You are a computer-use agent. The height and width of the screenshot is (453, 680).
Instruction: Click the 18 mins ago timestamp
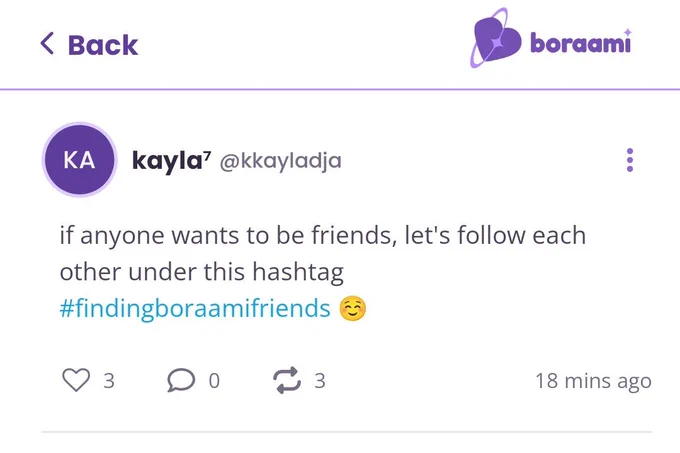click(593, 381)
